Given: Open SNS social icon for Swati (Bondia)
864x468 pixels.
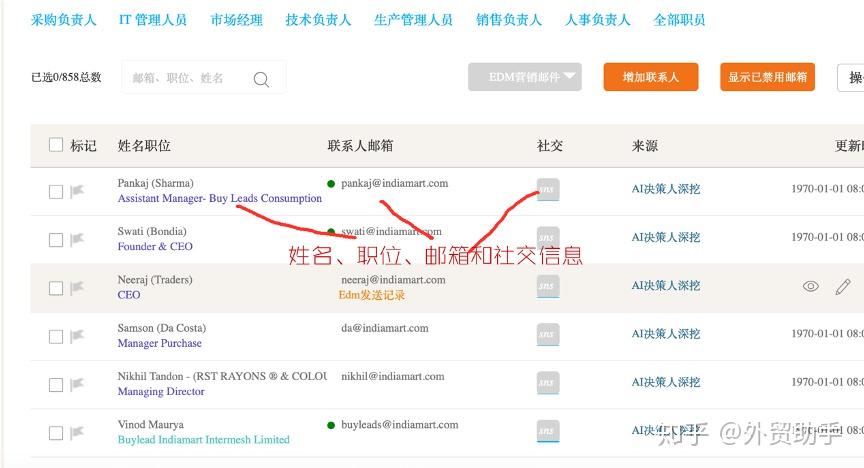Looking at the screenshot, I should (x=548, y=238).
